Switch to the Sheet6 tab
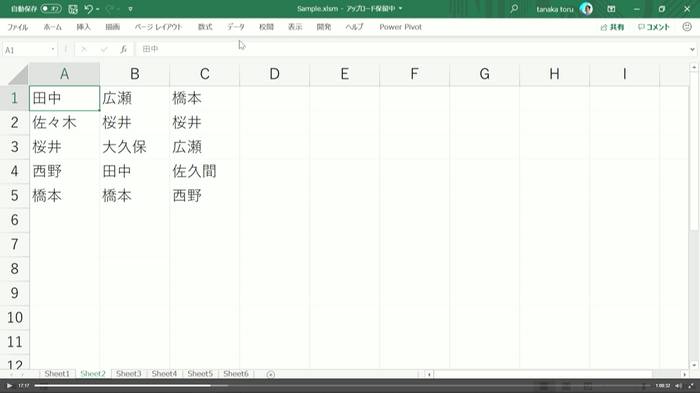 pyautogui.click(x=236, y=374)
